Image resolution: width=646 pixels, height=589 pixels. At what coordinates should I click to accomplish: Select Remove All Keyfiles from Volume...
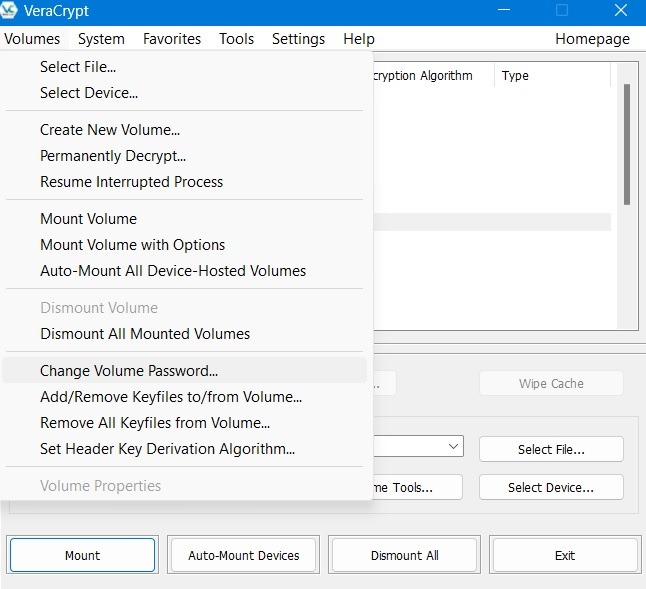point(184,423)
